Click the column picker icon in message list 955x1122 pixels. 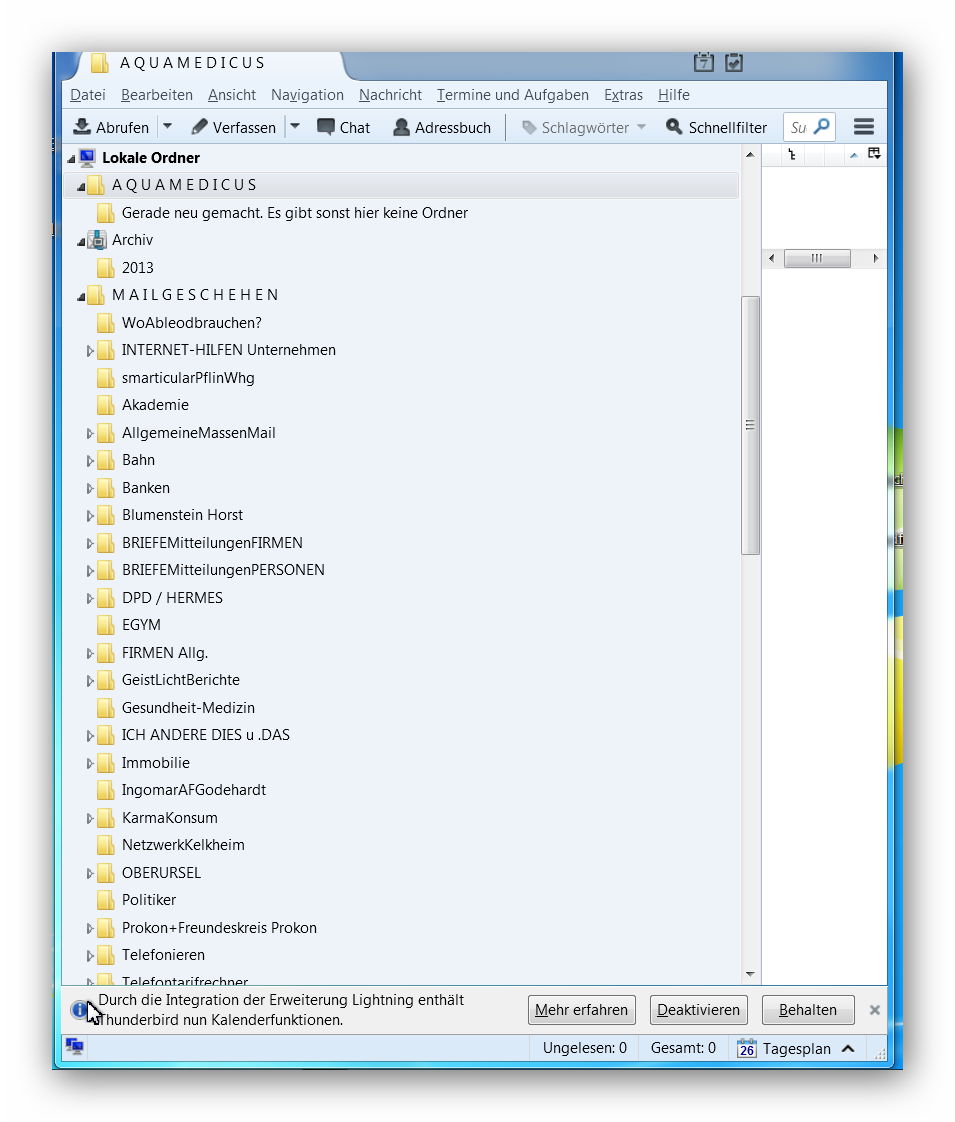click(874, 154)
